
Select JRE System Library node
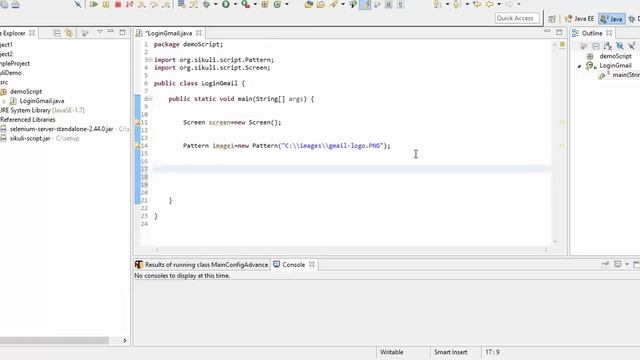(x=42, y=110)
